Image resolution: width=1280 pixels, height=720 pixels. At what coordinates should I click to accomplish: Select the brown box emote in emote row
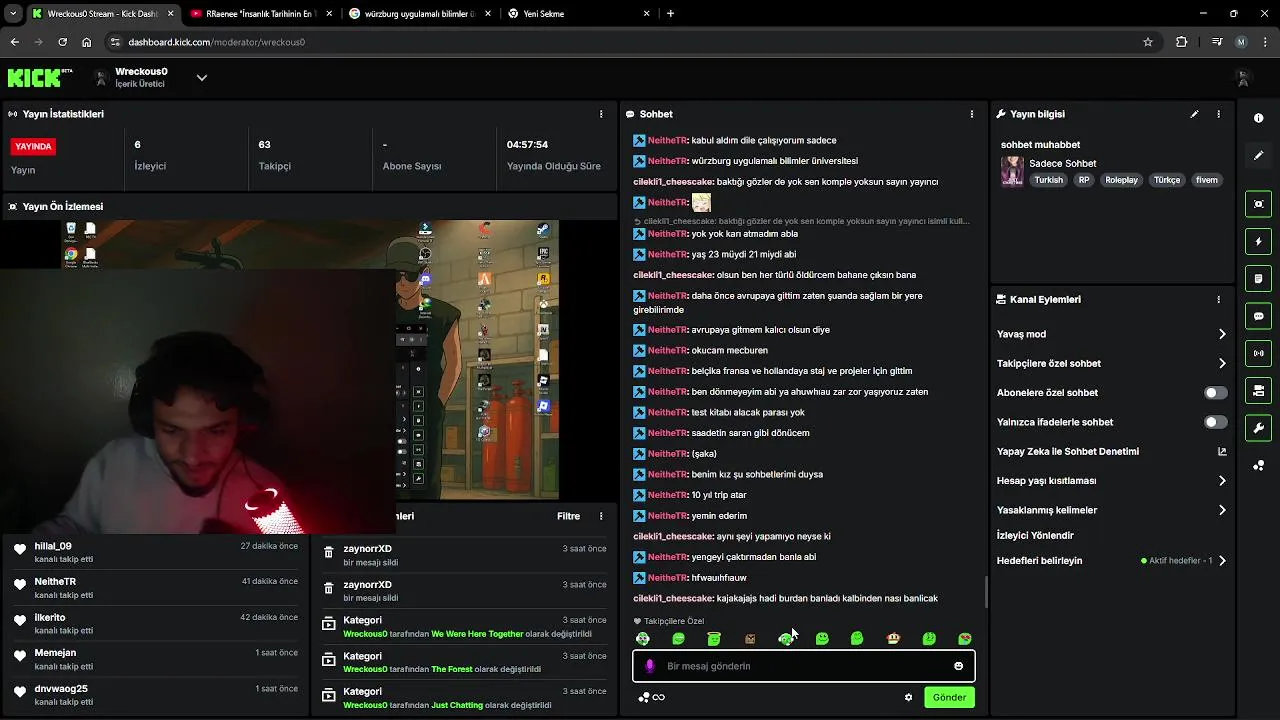click(x=750, y=639)
